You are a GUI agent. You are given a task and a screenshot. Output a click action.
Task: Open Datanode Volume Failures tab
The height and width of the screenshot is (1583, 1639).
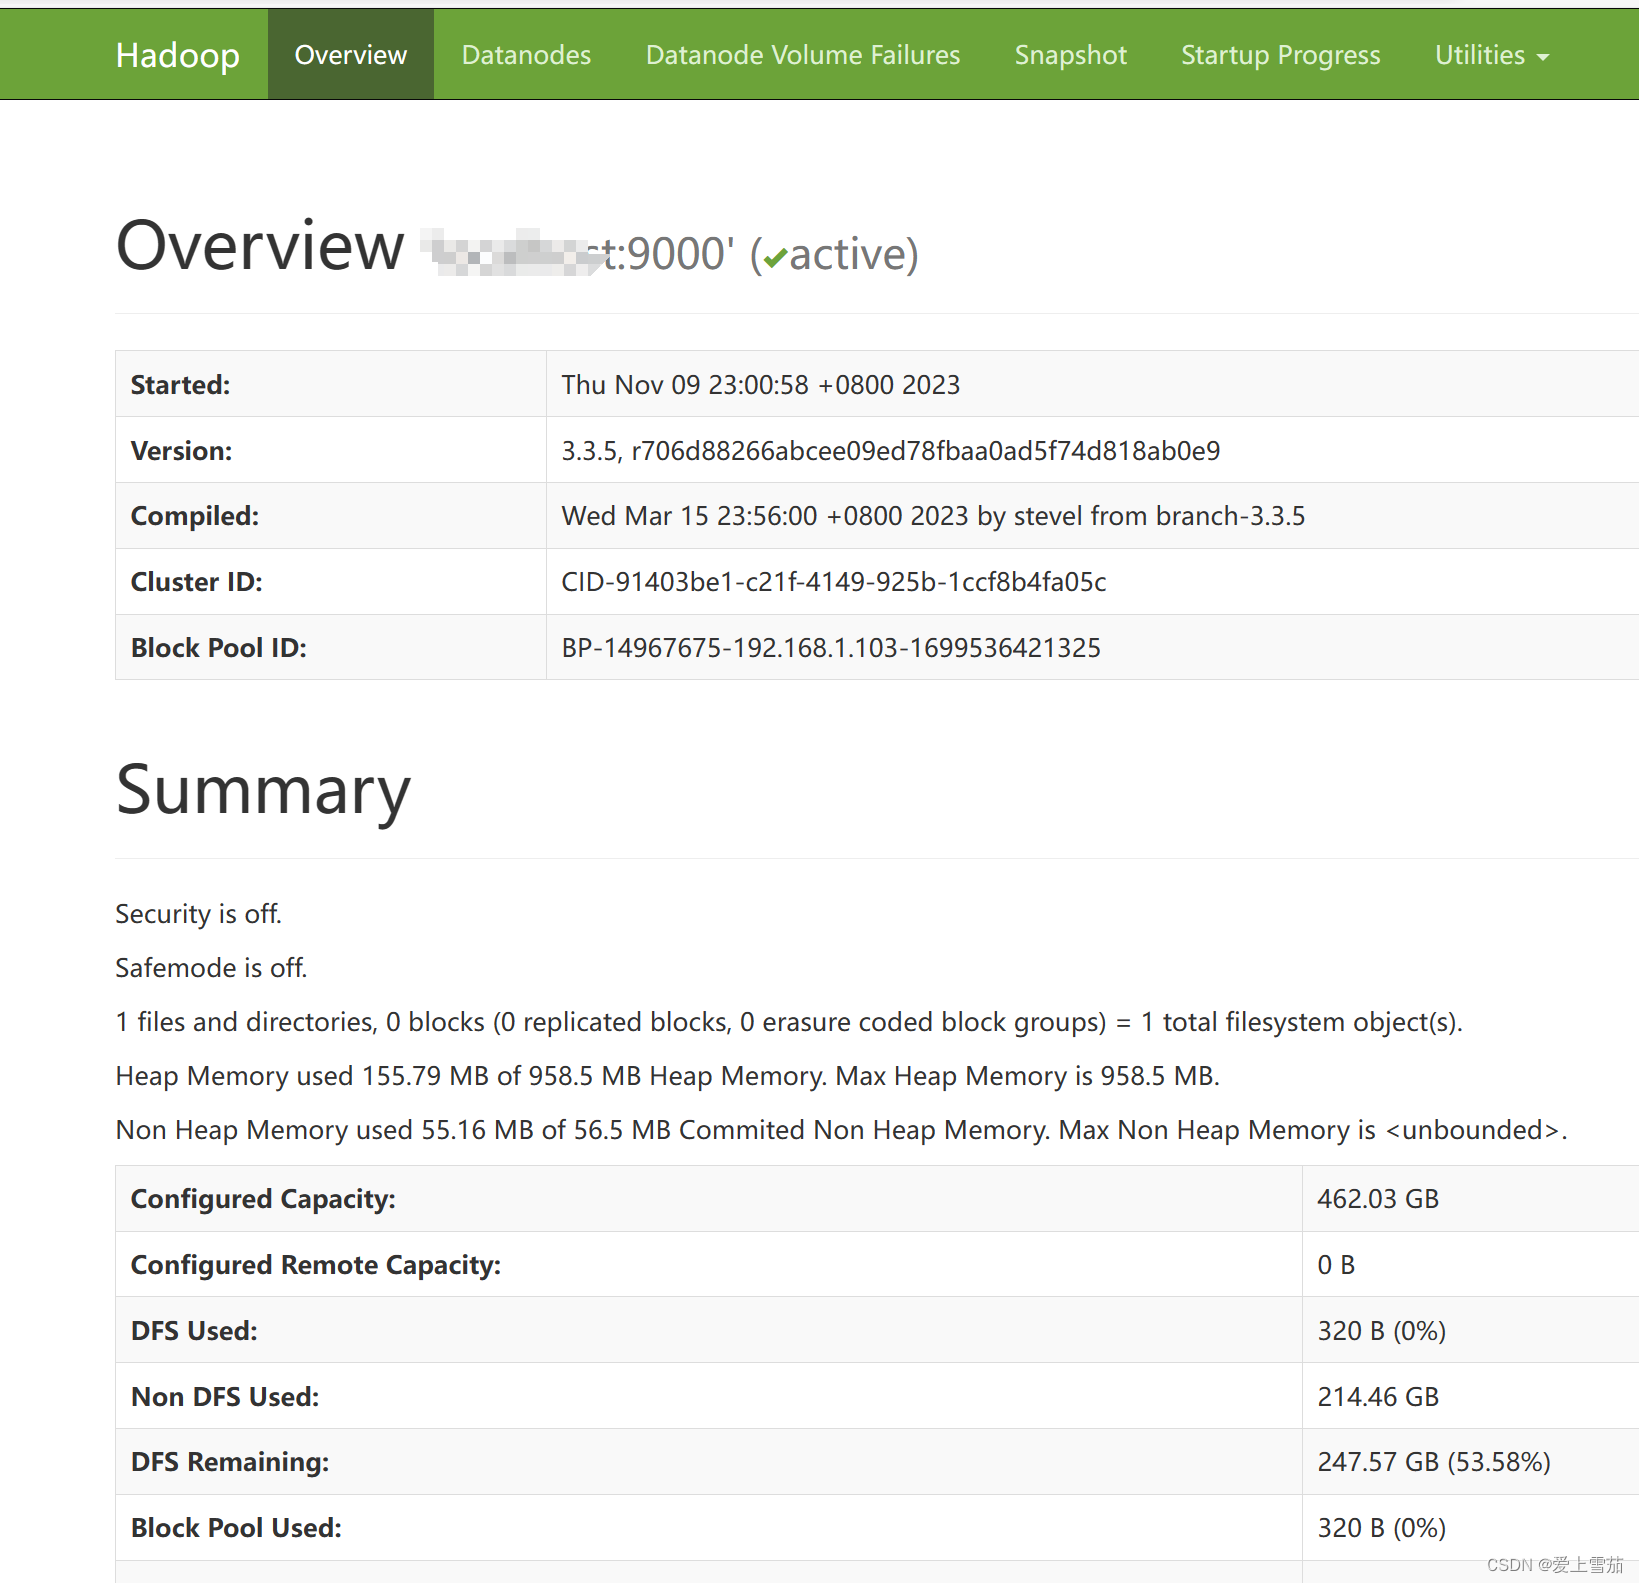click(x=803, y=55)
